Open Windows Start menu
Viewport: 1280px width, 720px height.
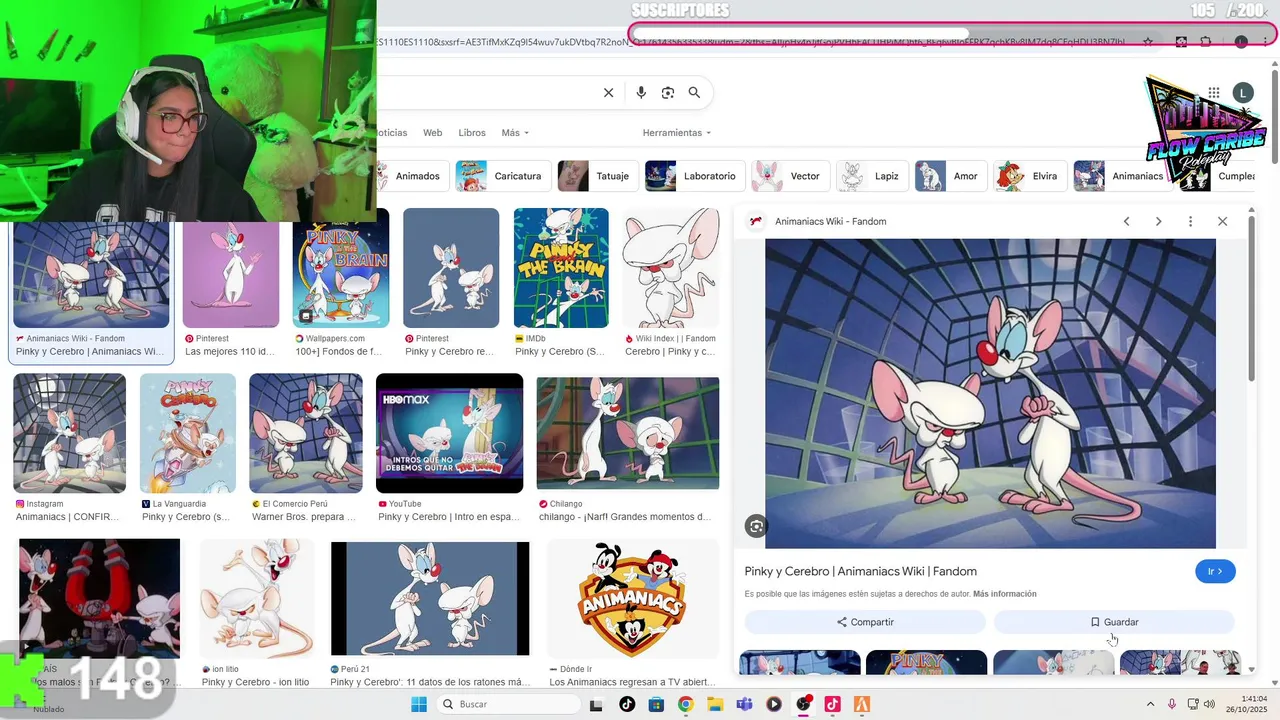click(x=418, y=704)
